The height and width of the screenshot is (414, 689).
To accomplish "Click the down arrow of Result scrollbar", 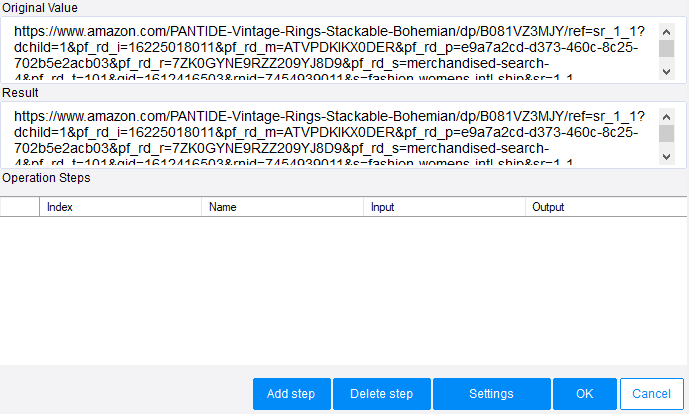I will coord(667,156).
